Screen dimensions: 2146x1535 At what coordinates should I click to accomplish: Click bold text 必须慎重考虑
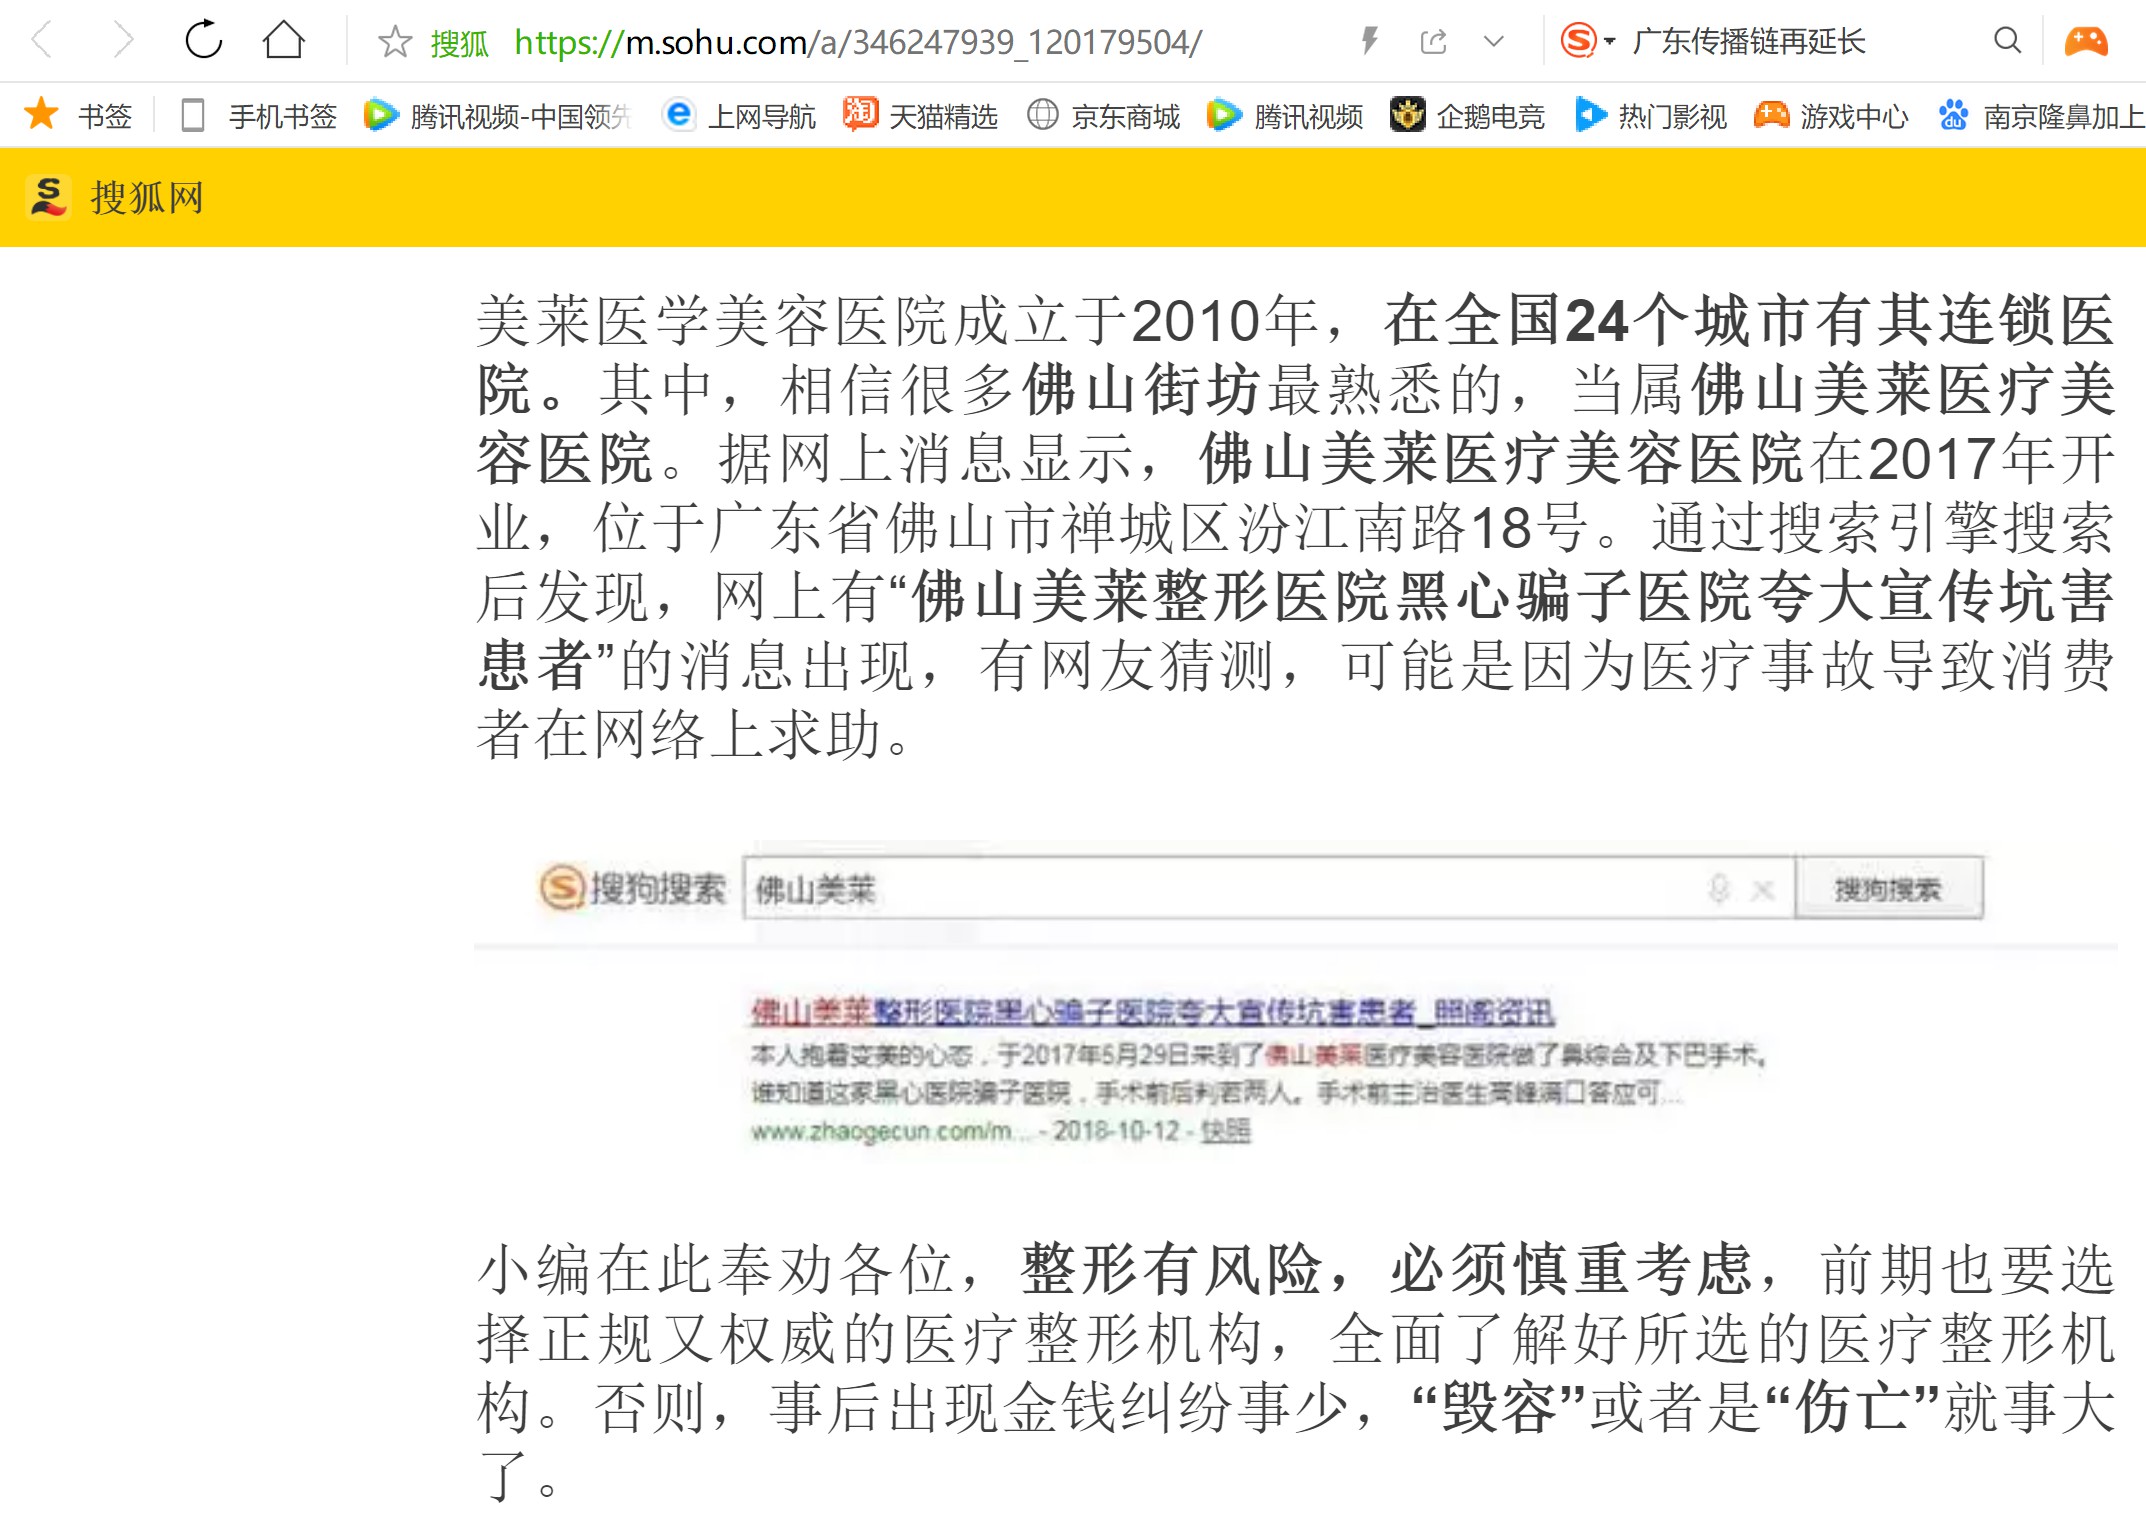pyautogui.click(x=1571, y=1270)
